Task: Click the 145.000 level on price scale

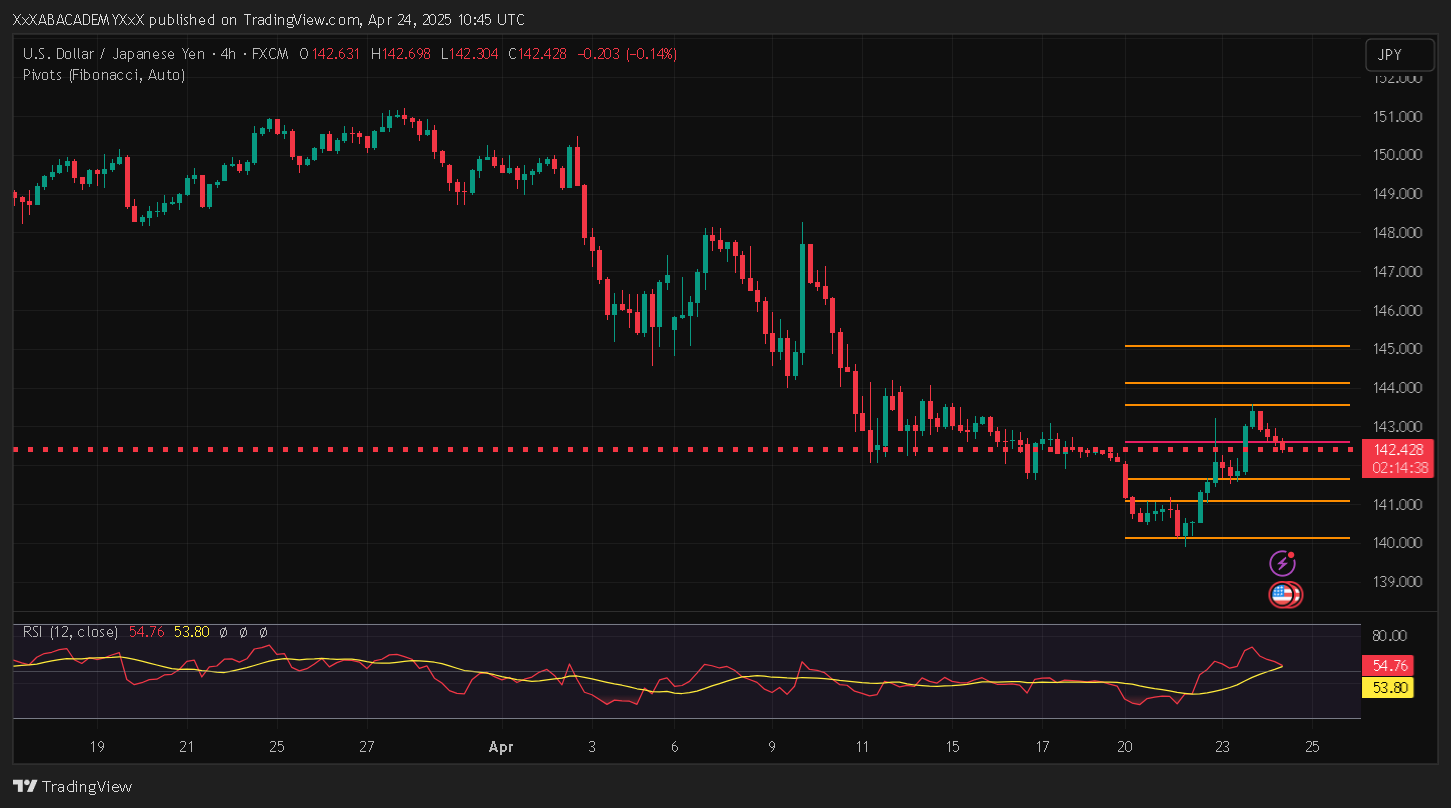Action: coord(1394,349)
